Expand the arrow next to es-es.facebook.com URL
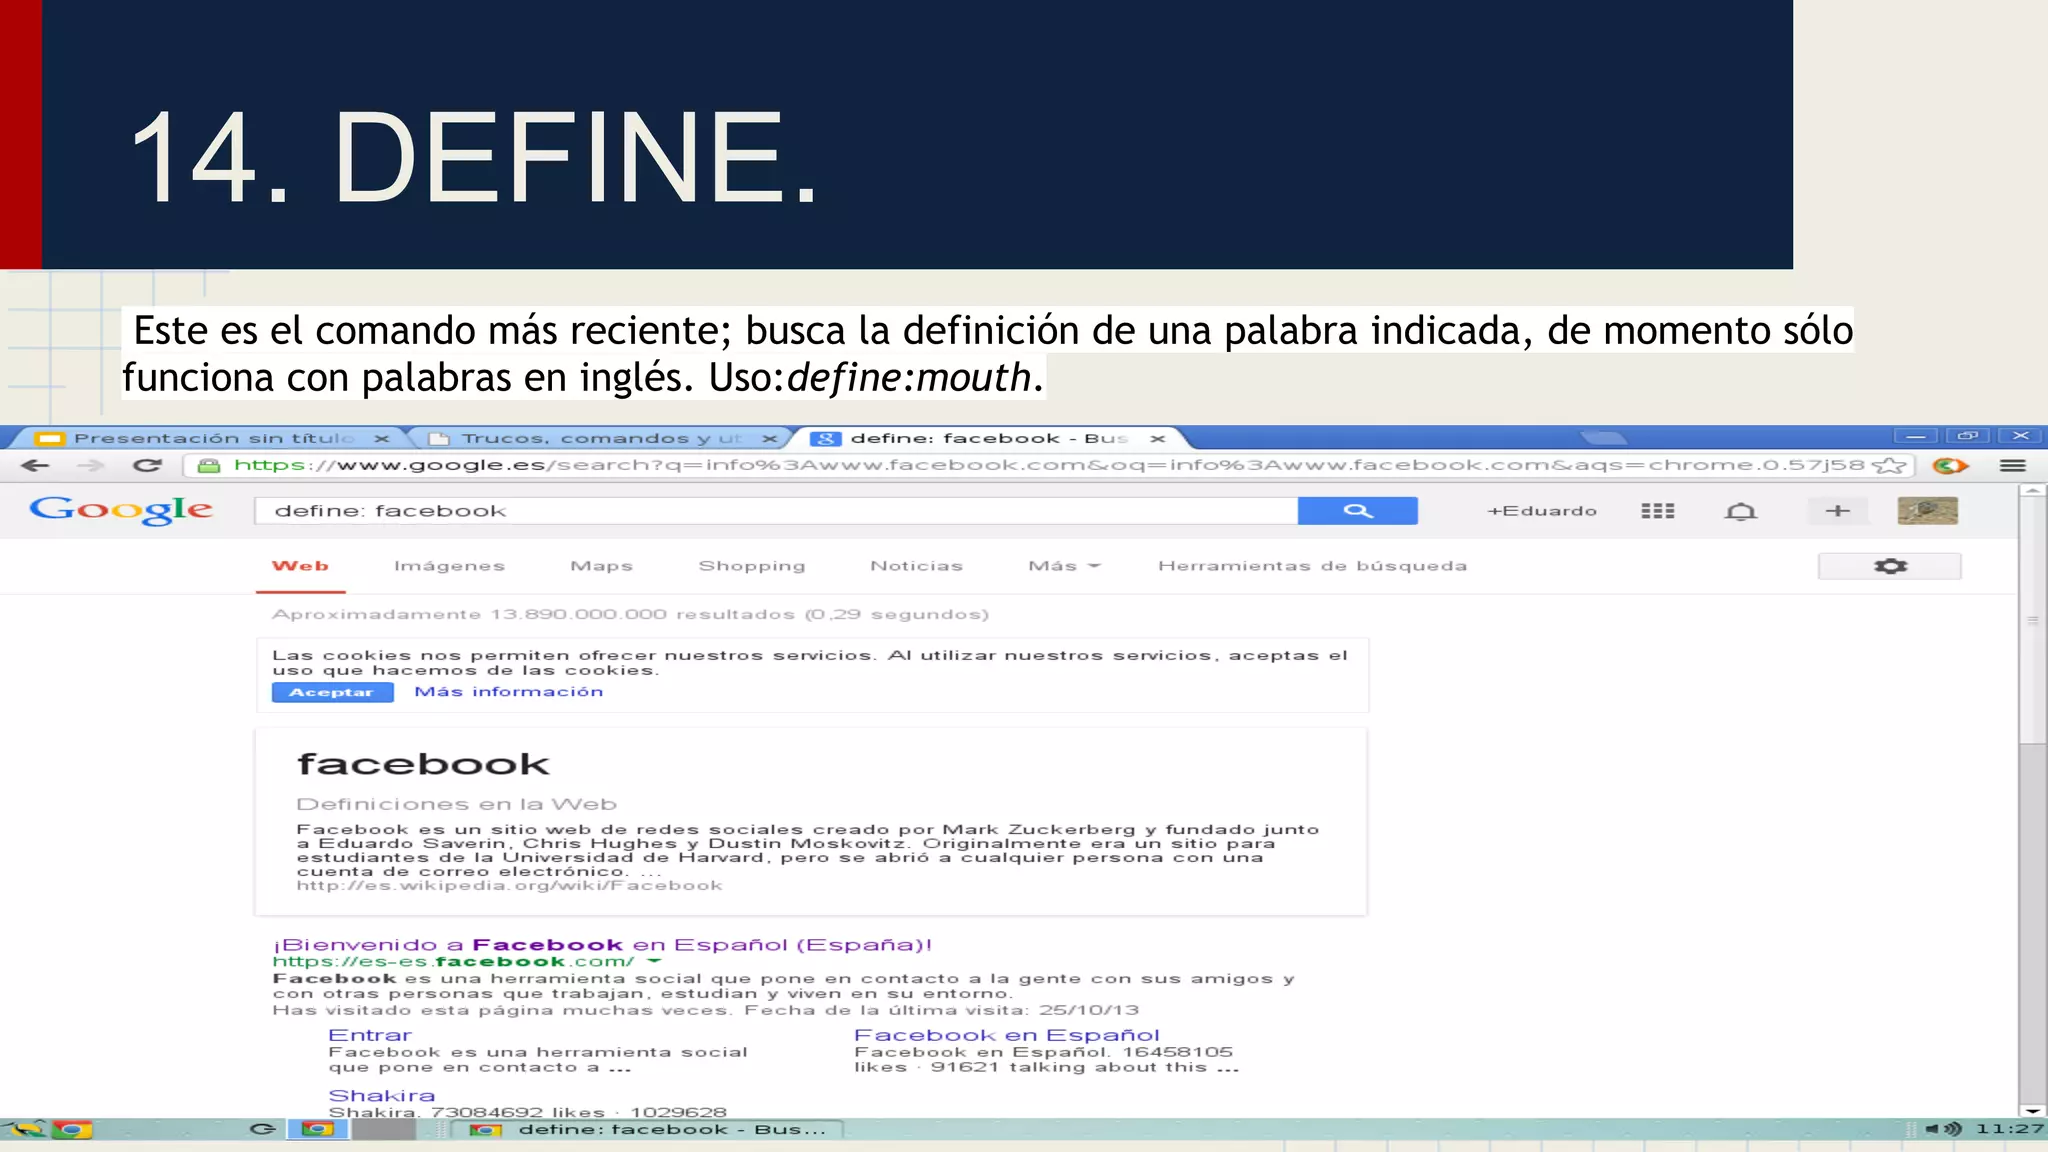The image size is (2048, 1152). coord(654,962)
